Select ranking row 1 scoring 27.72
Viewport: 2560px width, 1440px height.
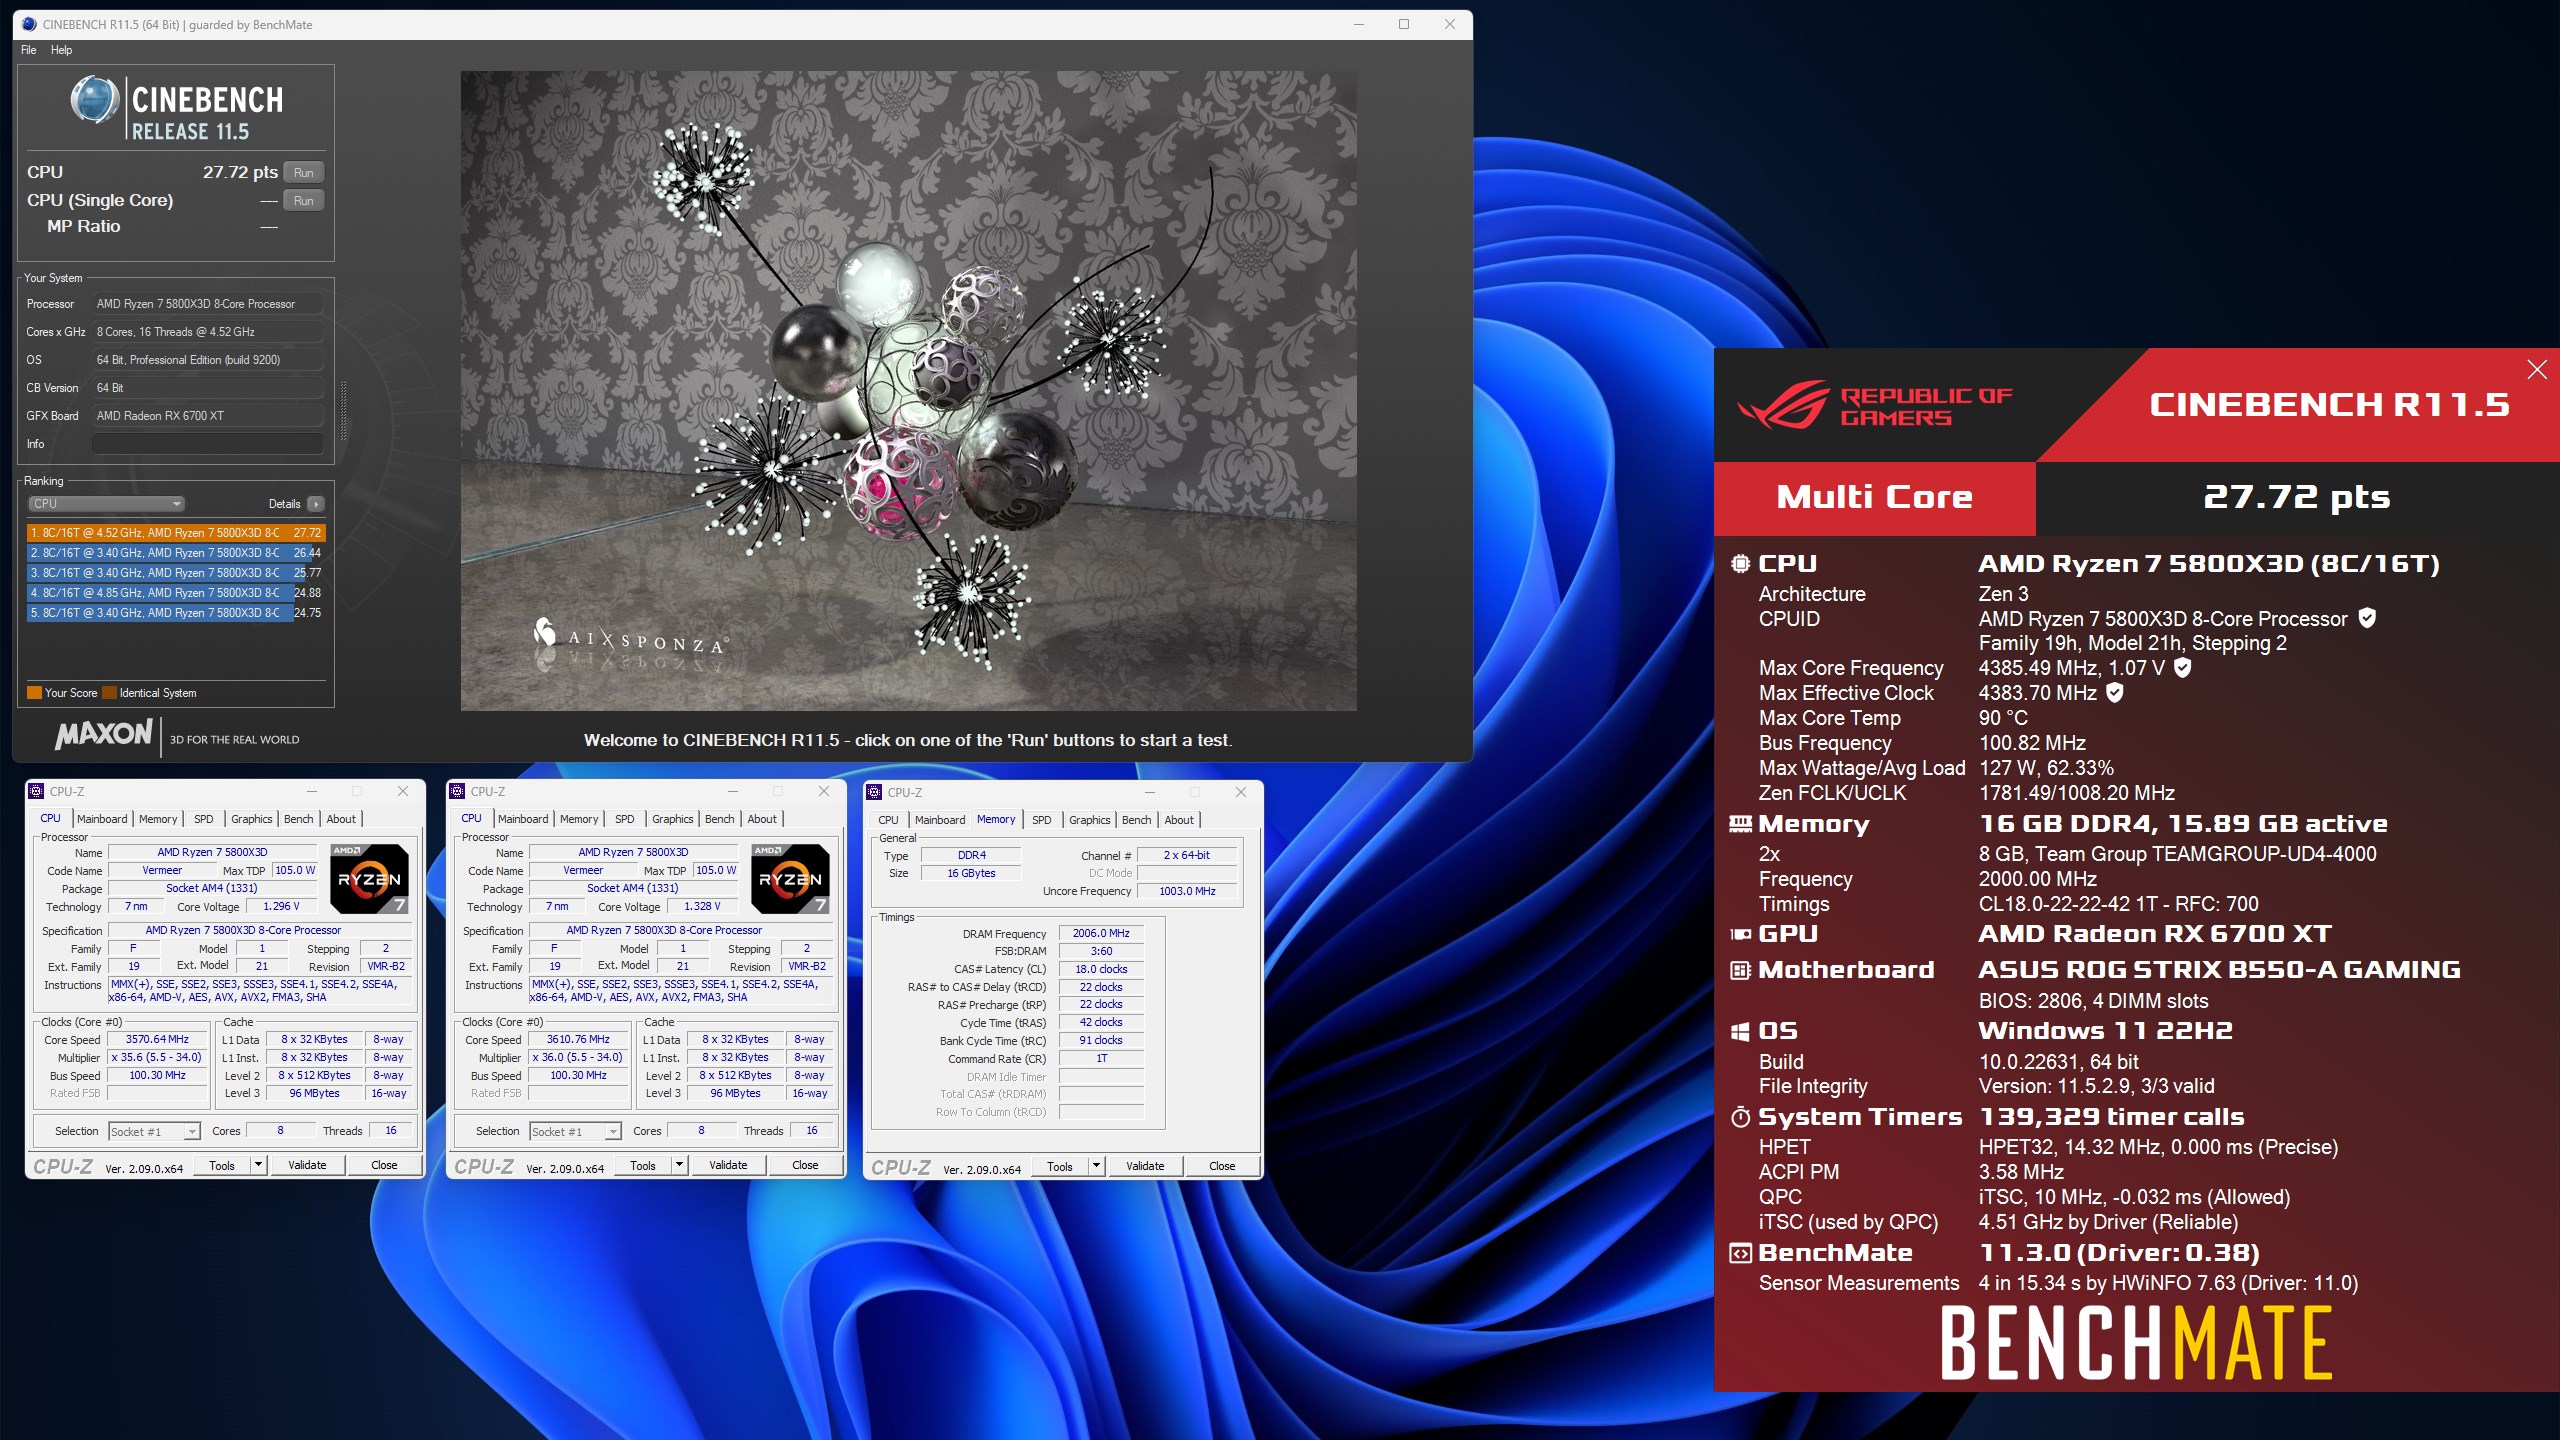coord(176,533)
